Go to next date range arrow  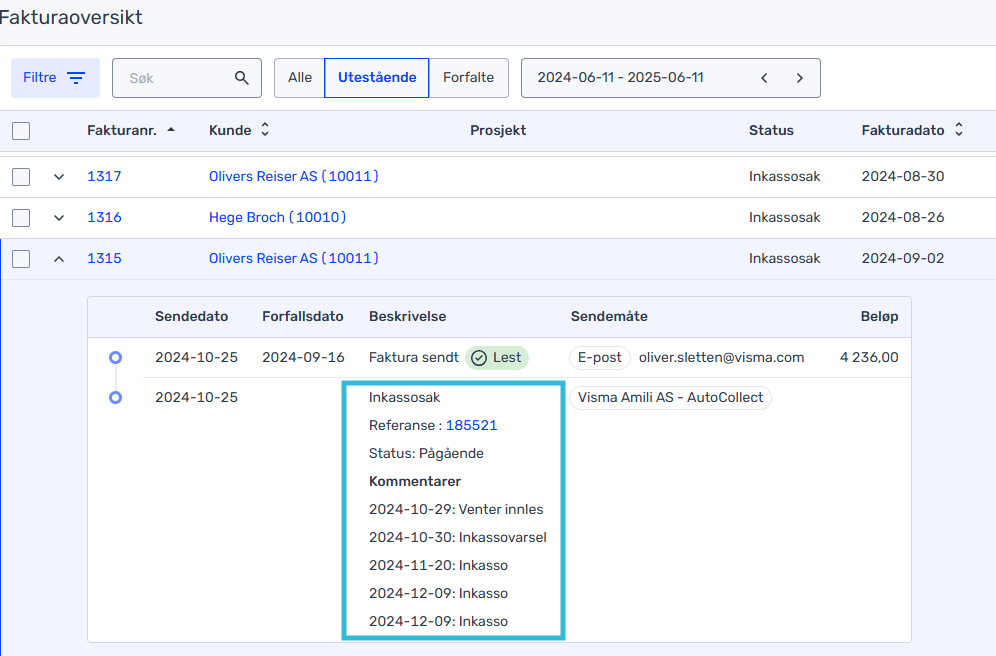pos(799,78)
